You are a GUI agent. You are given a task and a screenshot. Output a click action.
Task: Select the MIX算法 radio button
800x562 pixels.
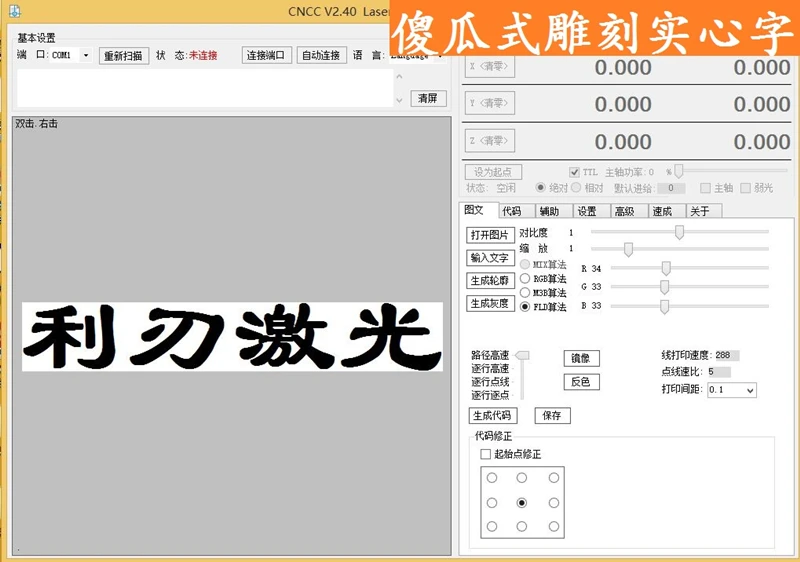tap(525, 265)
